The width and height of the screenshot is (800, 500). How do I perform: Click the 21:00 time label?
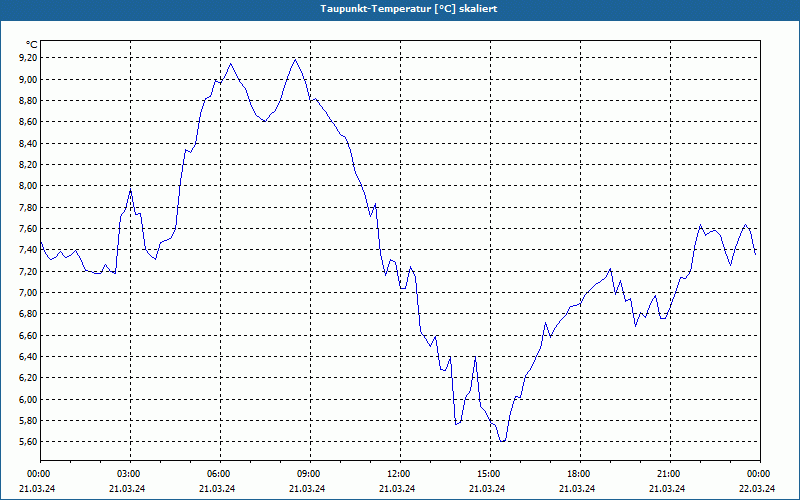[670, 474]
